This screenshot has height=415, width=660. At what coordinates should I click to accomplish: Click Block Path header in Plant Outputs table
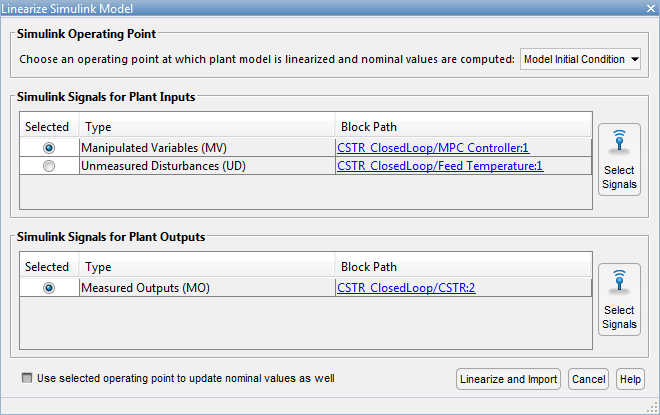pyautogui.click(x=463, y=267)
